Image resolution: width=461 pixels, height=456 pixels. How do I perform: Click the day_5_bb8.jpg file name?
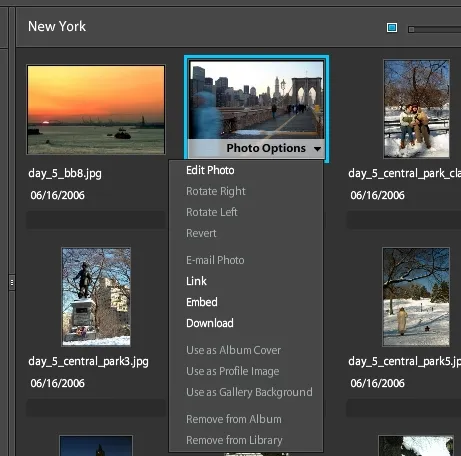(x=65, y=174)
